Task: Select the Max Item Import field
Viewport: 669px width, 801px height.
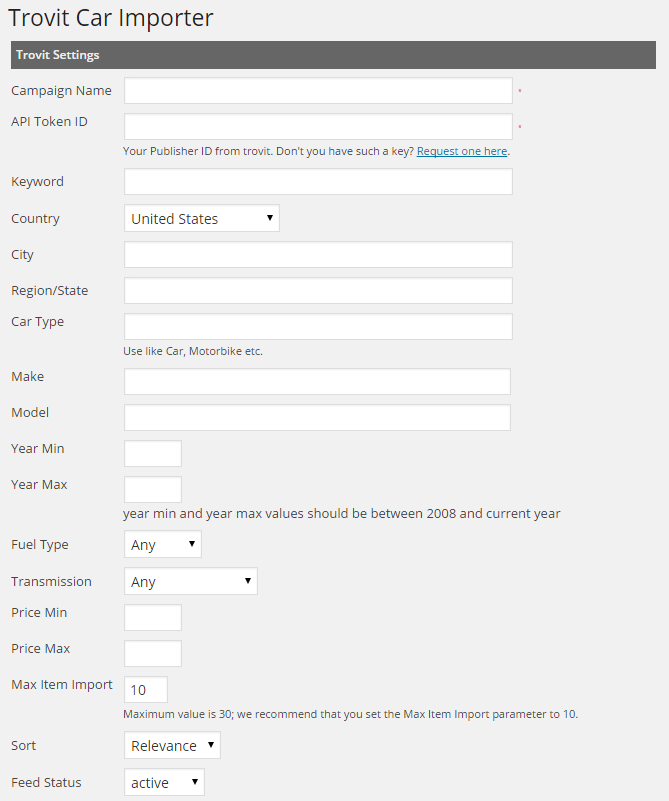Action: (146, 690)
